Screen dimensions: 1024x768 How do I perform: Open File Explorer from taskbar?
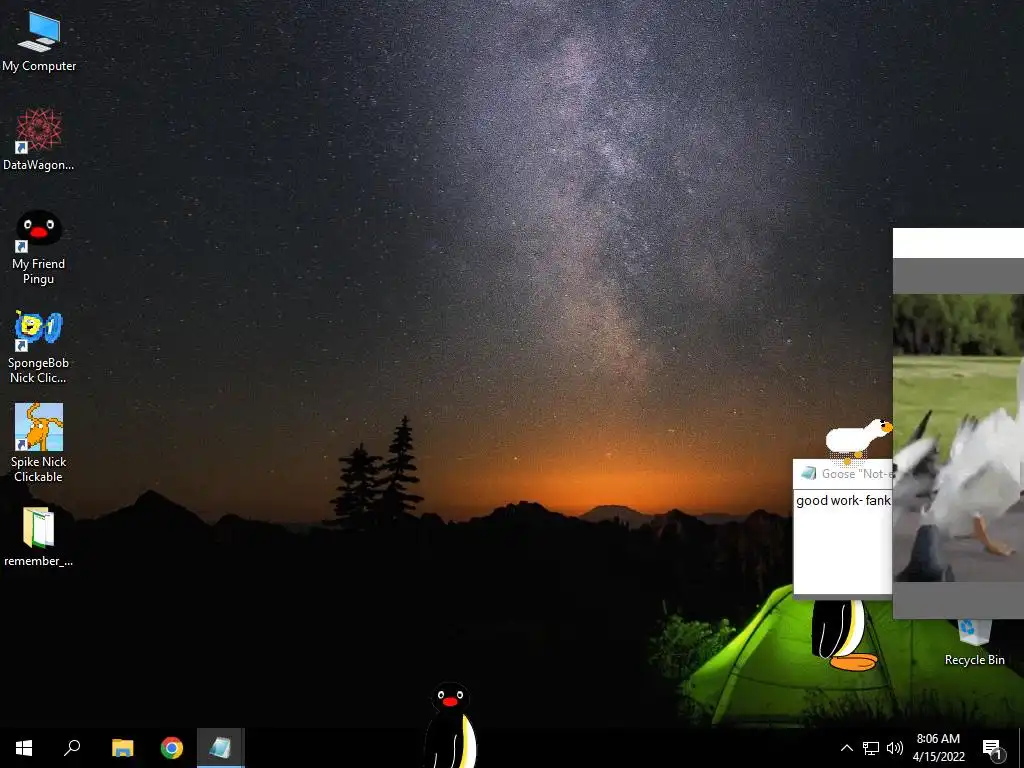[x=122, y=748]
